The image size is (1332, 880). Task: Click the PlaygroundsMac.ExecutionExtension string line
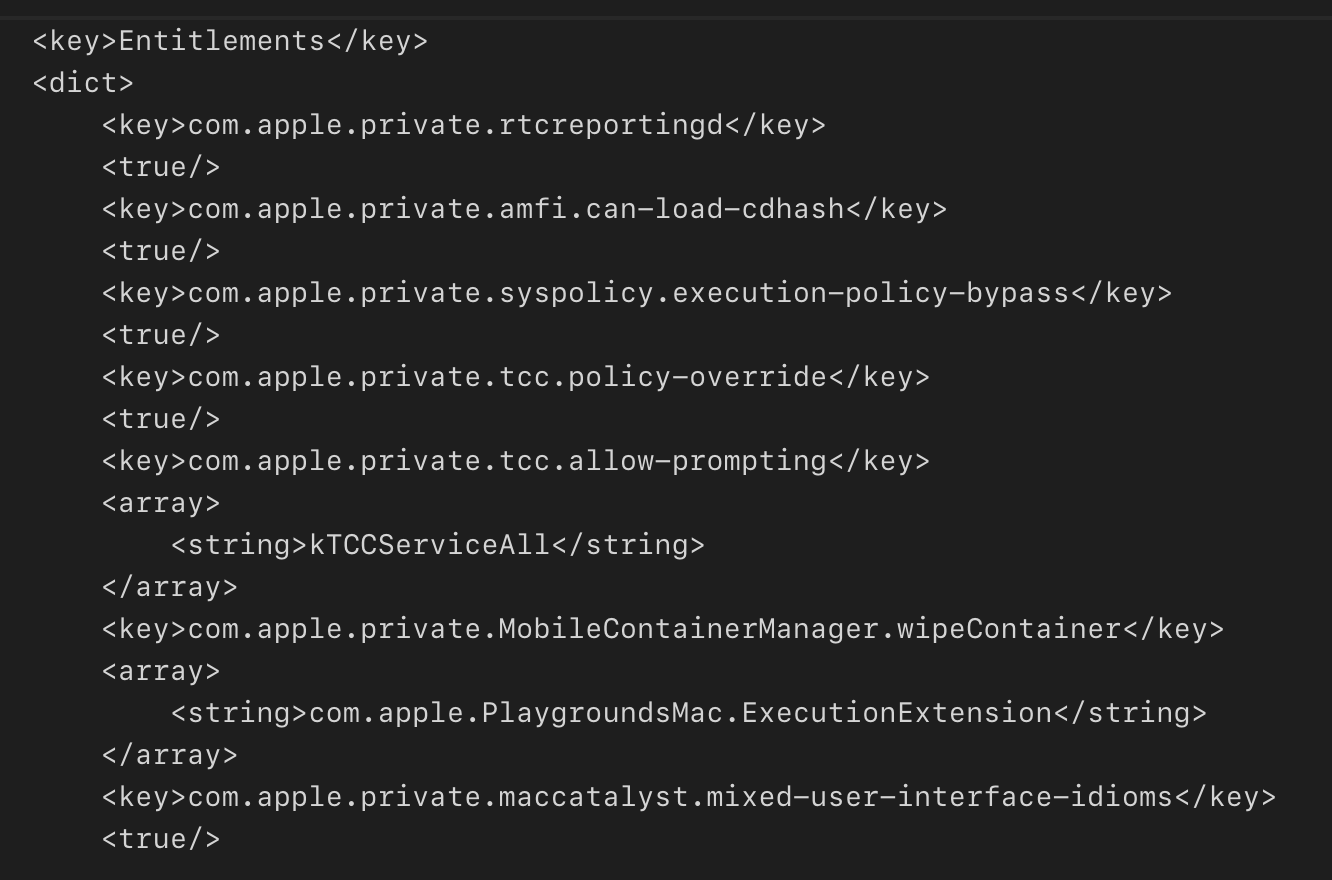pos(689,713)
